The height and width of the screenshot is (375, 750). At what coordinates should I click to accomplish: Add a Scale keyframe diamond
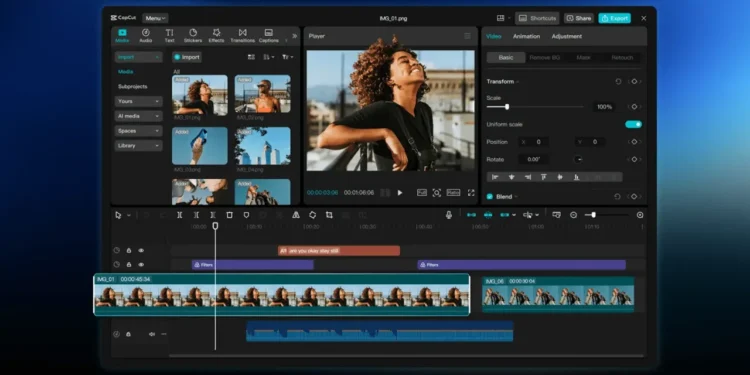634,107
